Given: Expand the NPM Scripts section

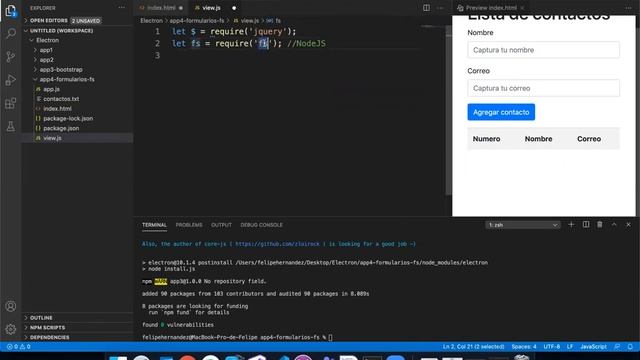Looking at the screenshot, I should (78, 327).
